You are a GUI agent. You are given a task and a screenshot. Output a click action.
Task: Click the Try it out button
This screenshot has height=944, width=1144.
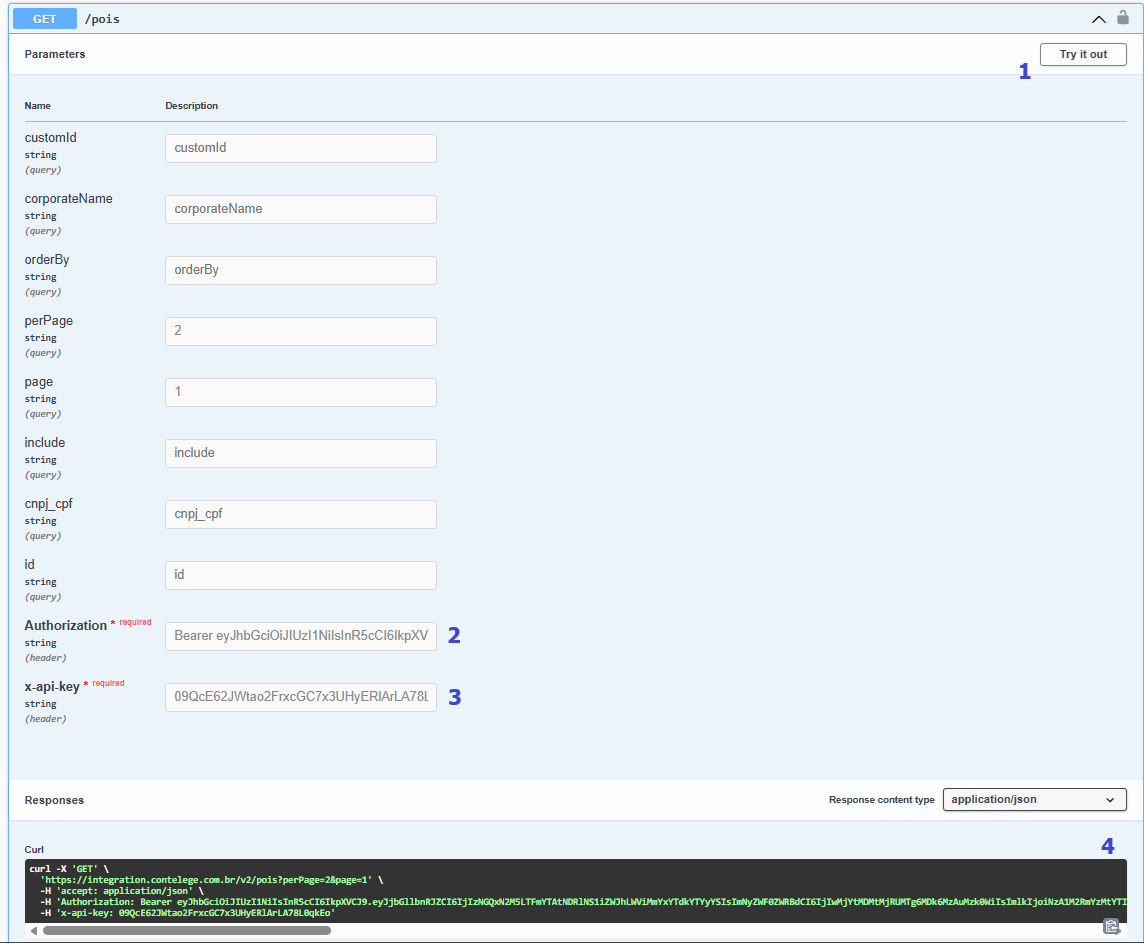point(1083,55)
